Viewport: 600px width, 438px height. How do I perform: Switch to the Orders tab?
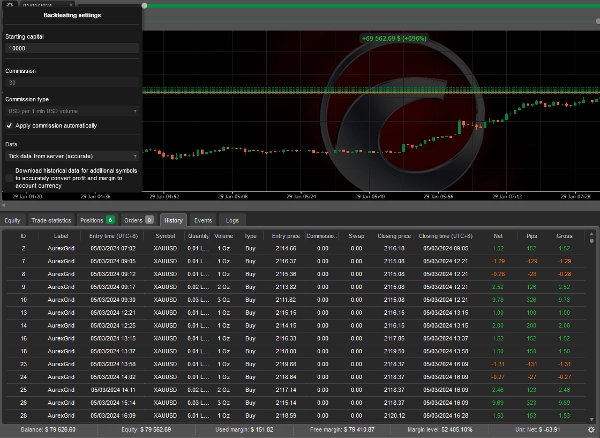tap(139, 220)
